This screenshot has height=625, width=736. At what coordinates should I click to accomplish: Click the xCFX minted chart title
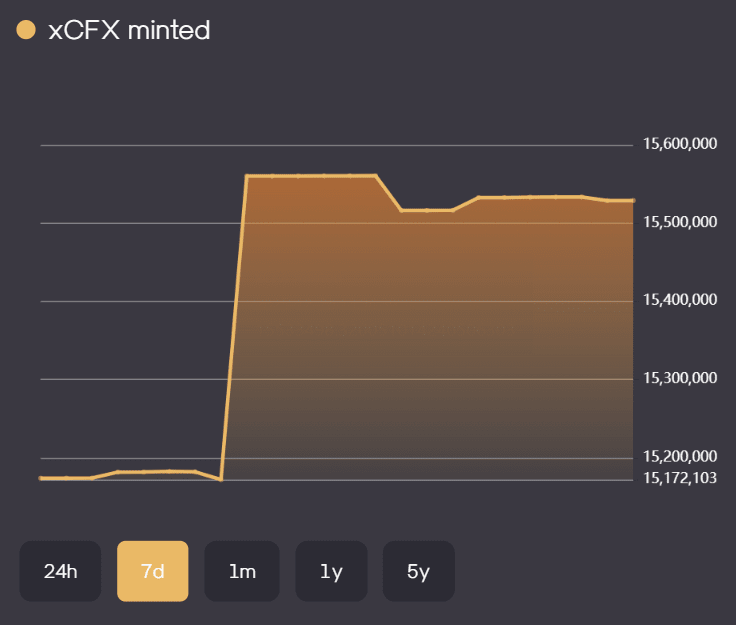[x=129, y=31]
